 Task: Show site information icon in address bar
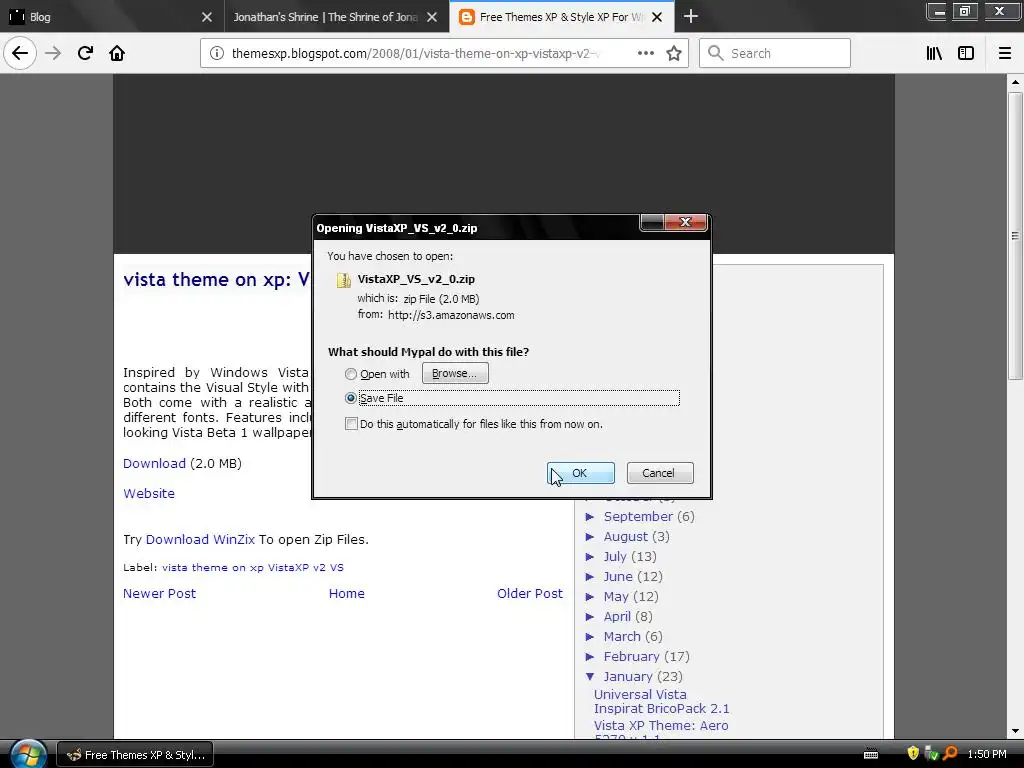[217, 53]
